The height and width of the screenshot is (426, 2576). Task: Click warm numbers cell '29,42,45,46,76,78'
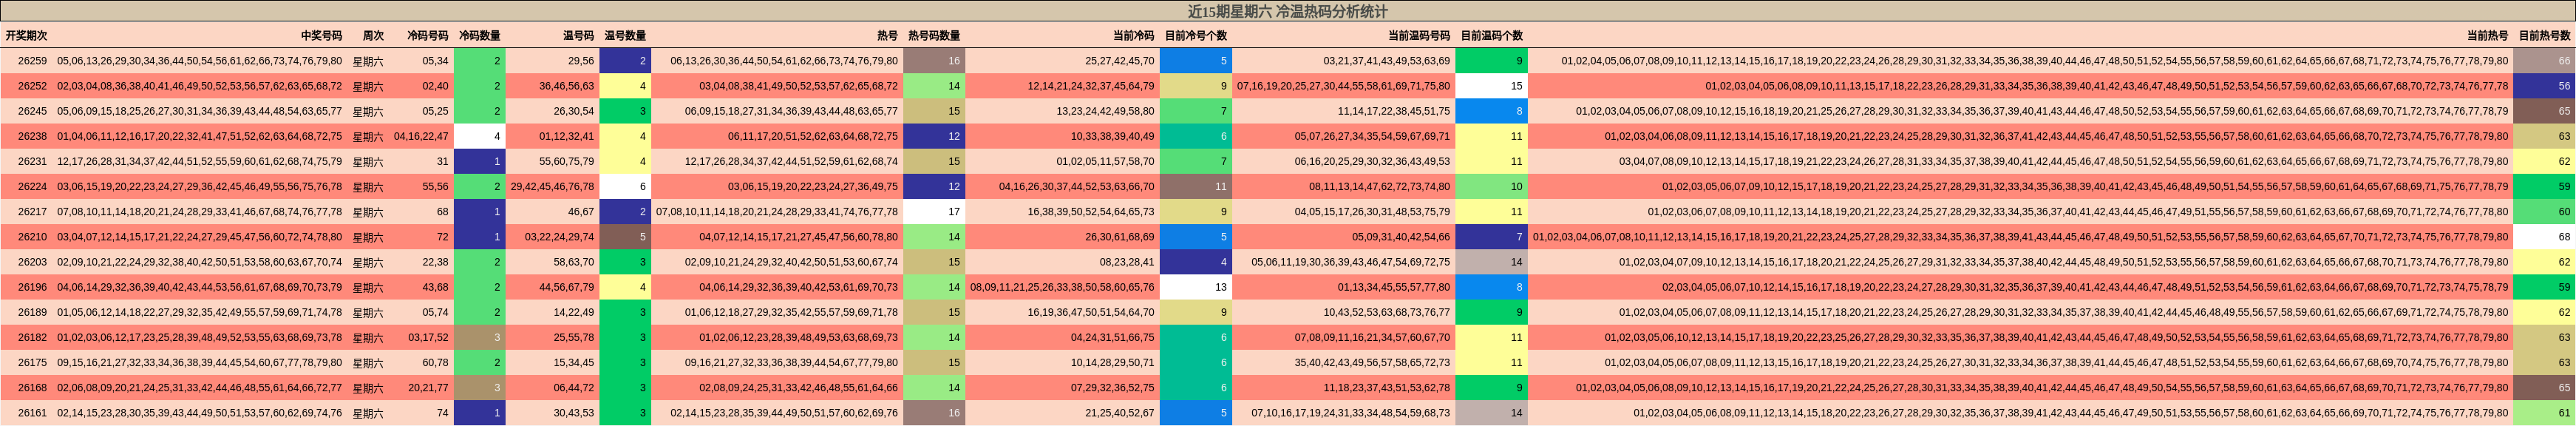coord(552,186)
